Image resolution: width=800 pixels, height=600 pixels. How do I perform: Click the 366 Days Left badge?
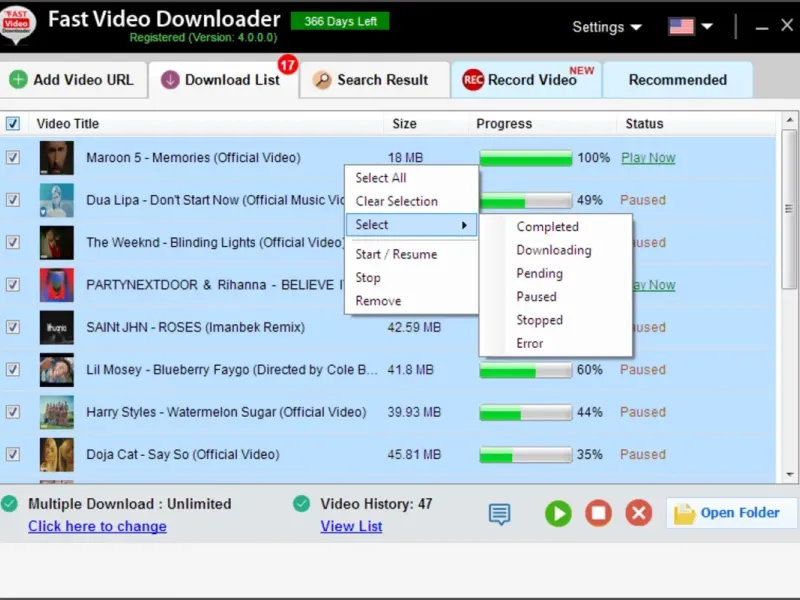(340, 21)
